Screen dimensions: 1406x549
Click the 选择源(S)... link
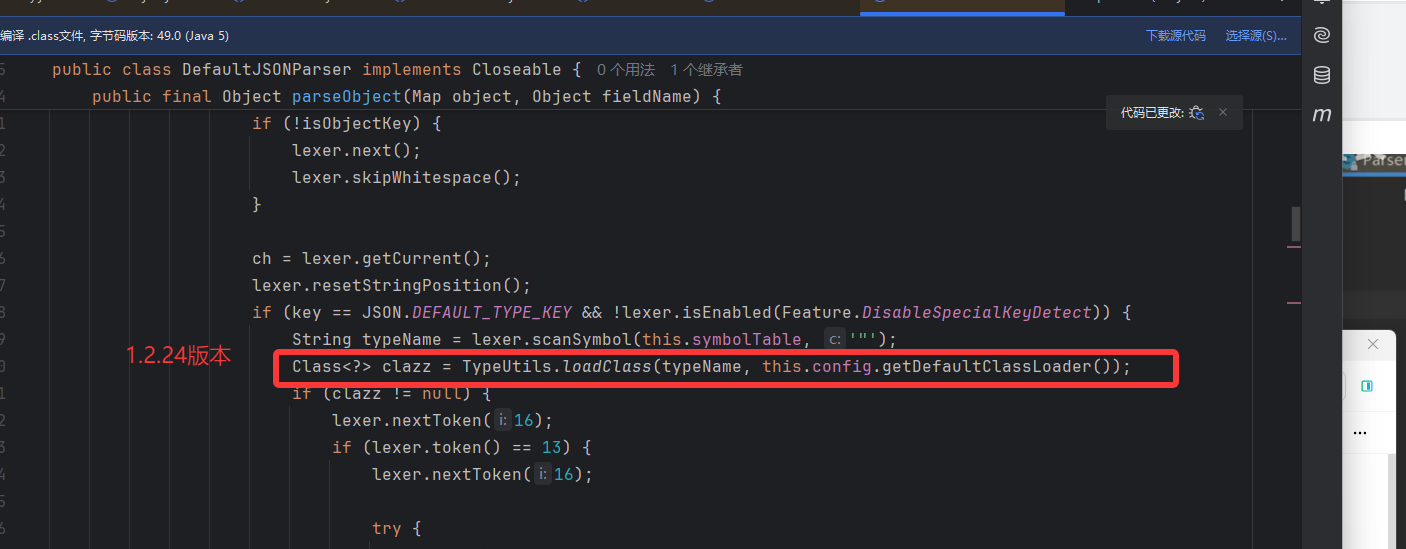[x=1256, y=36]
